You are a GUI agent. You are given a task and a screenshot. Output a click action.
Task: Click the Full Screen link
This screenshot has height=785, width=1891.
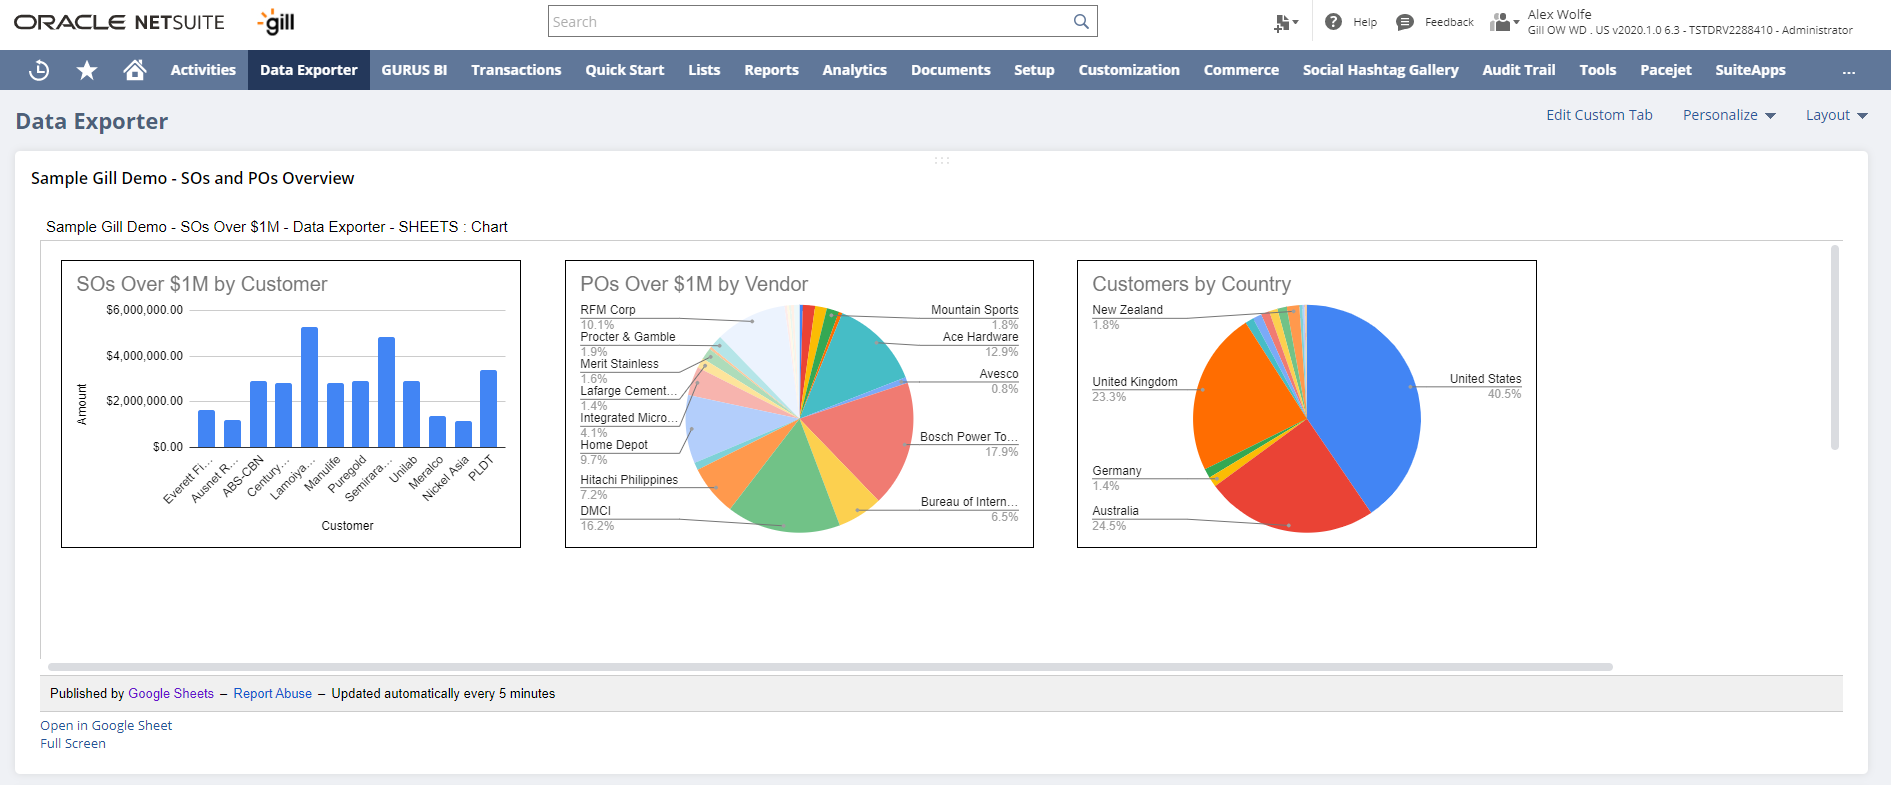click(73, 744)
